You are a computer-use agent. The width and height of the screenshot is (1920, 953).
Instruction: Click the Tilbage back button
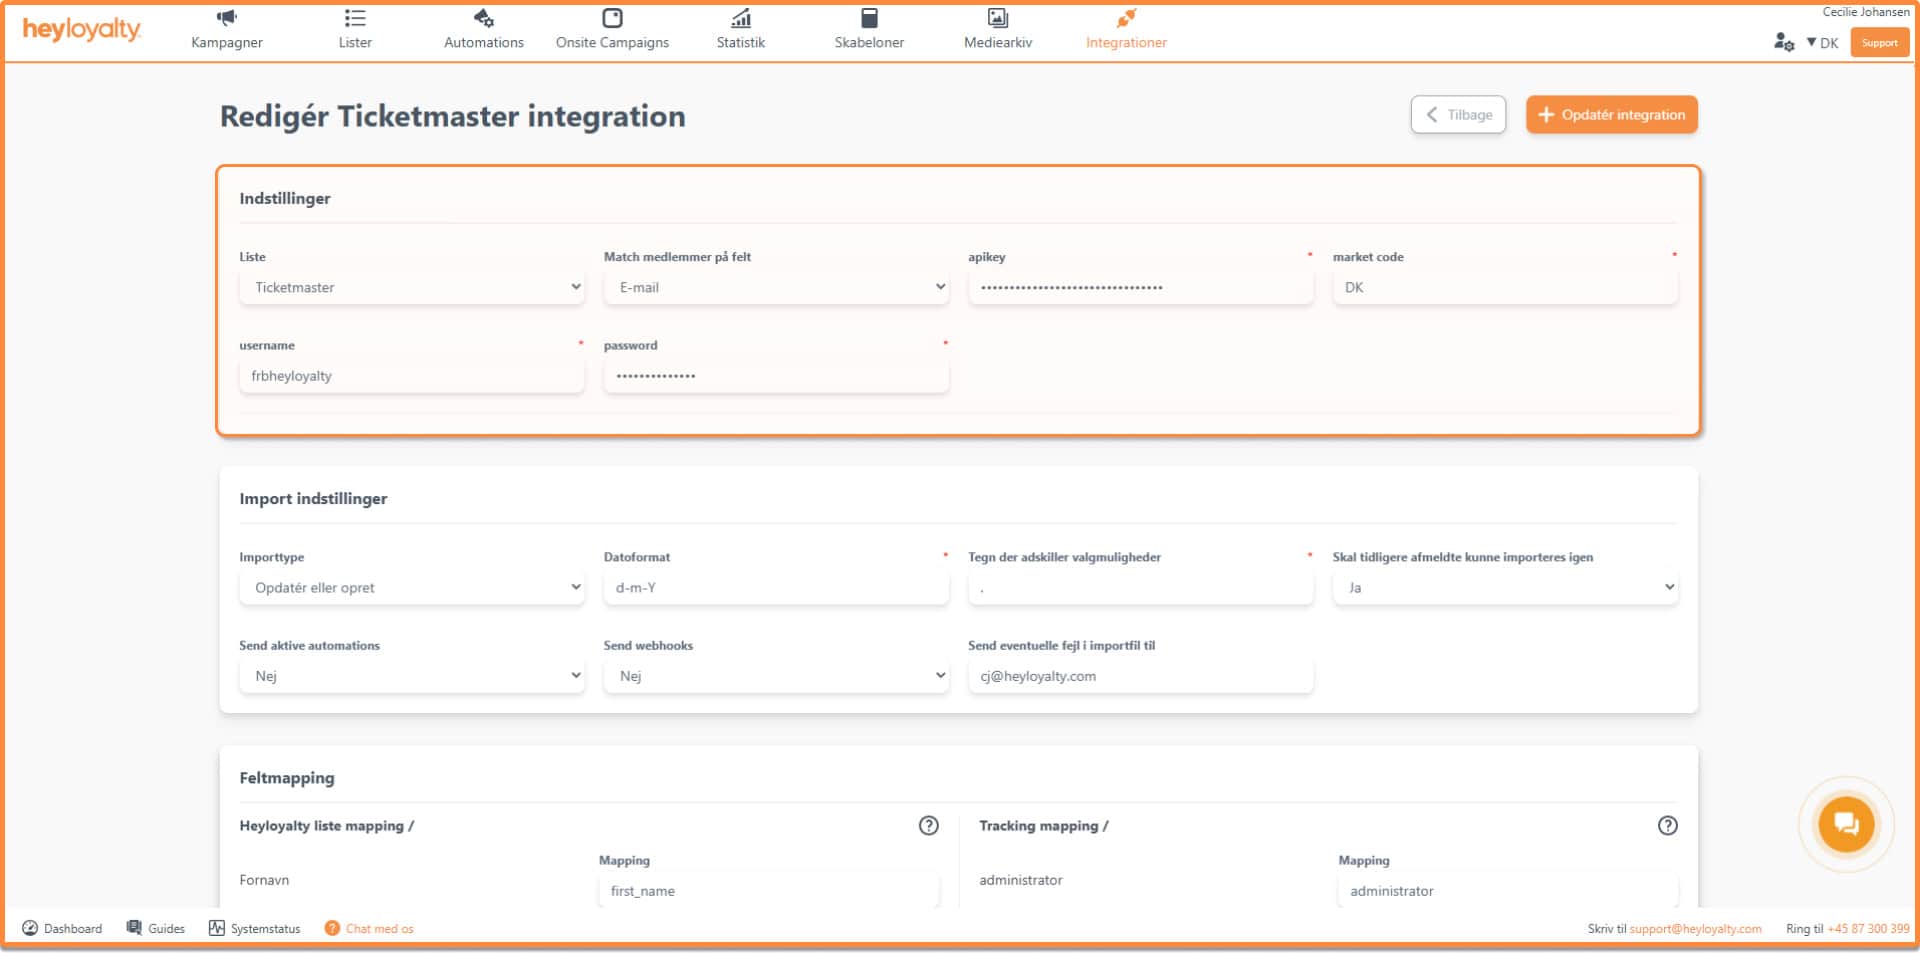(x=1458, y=115)
